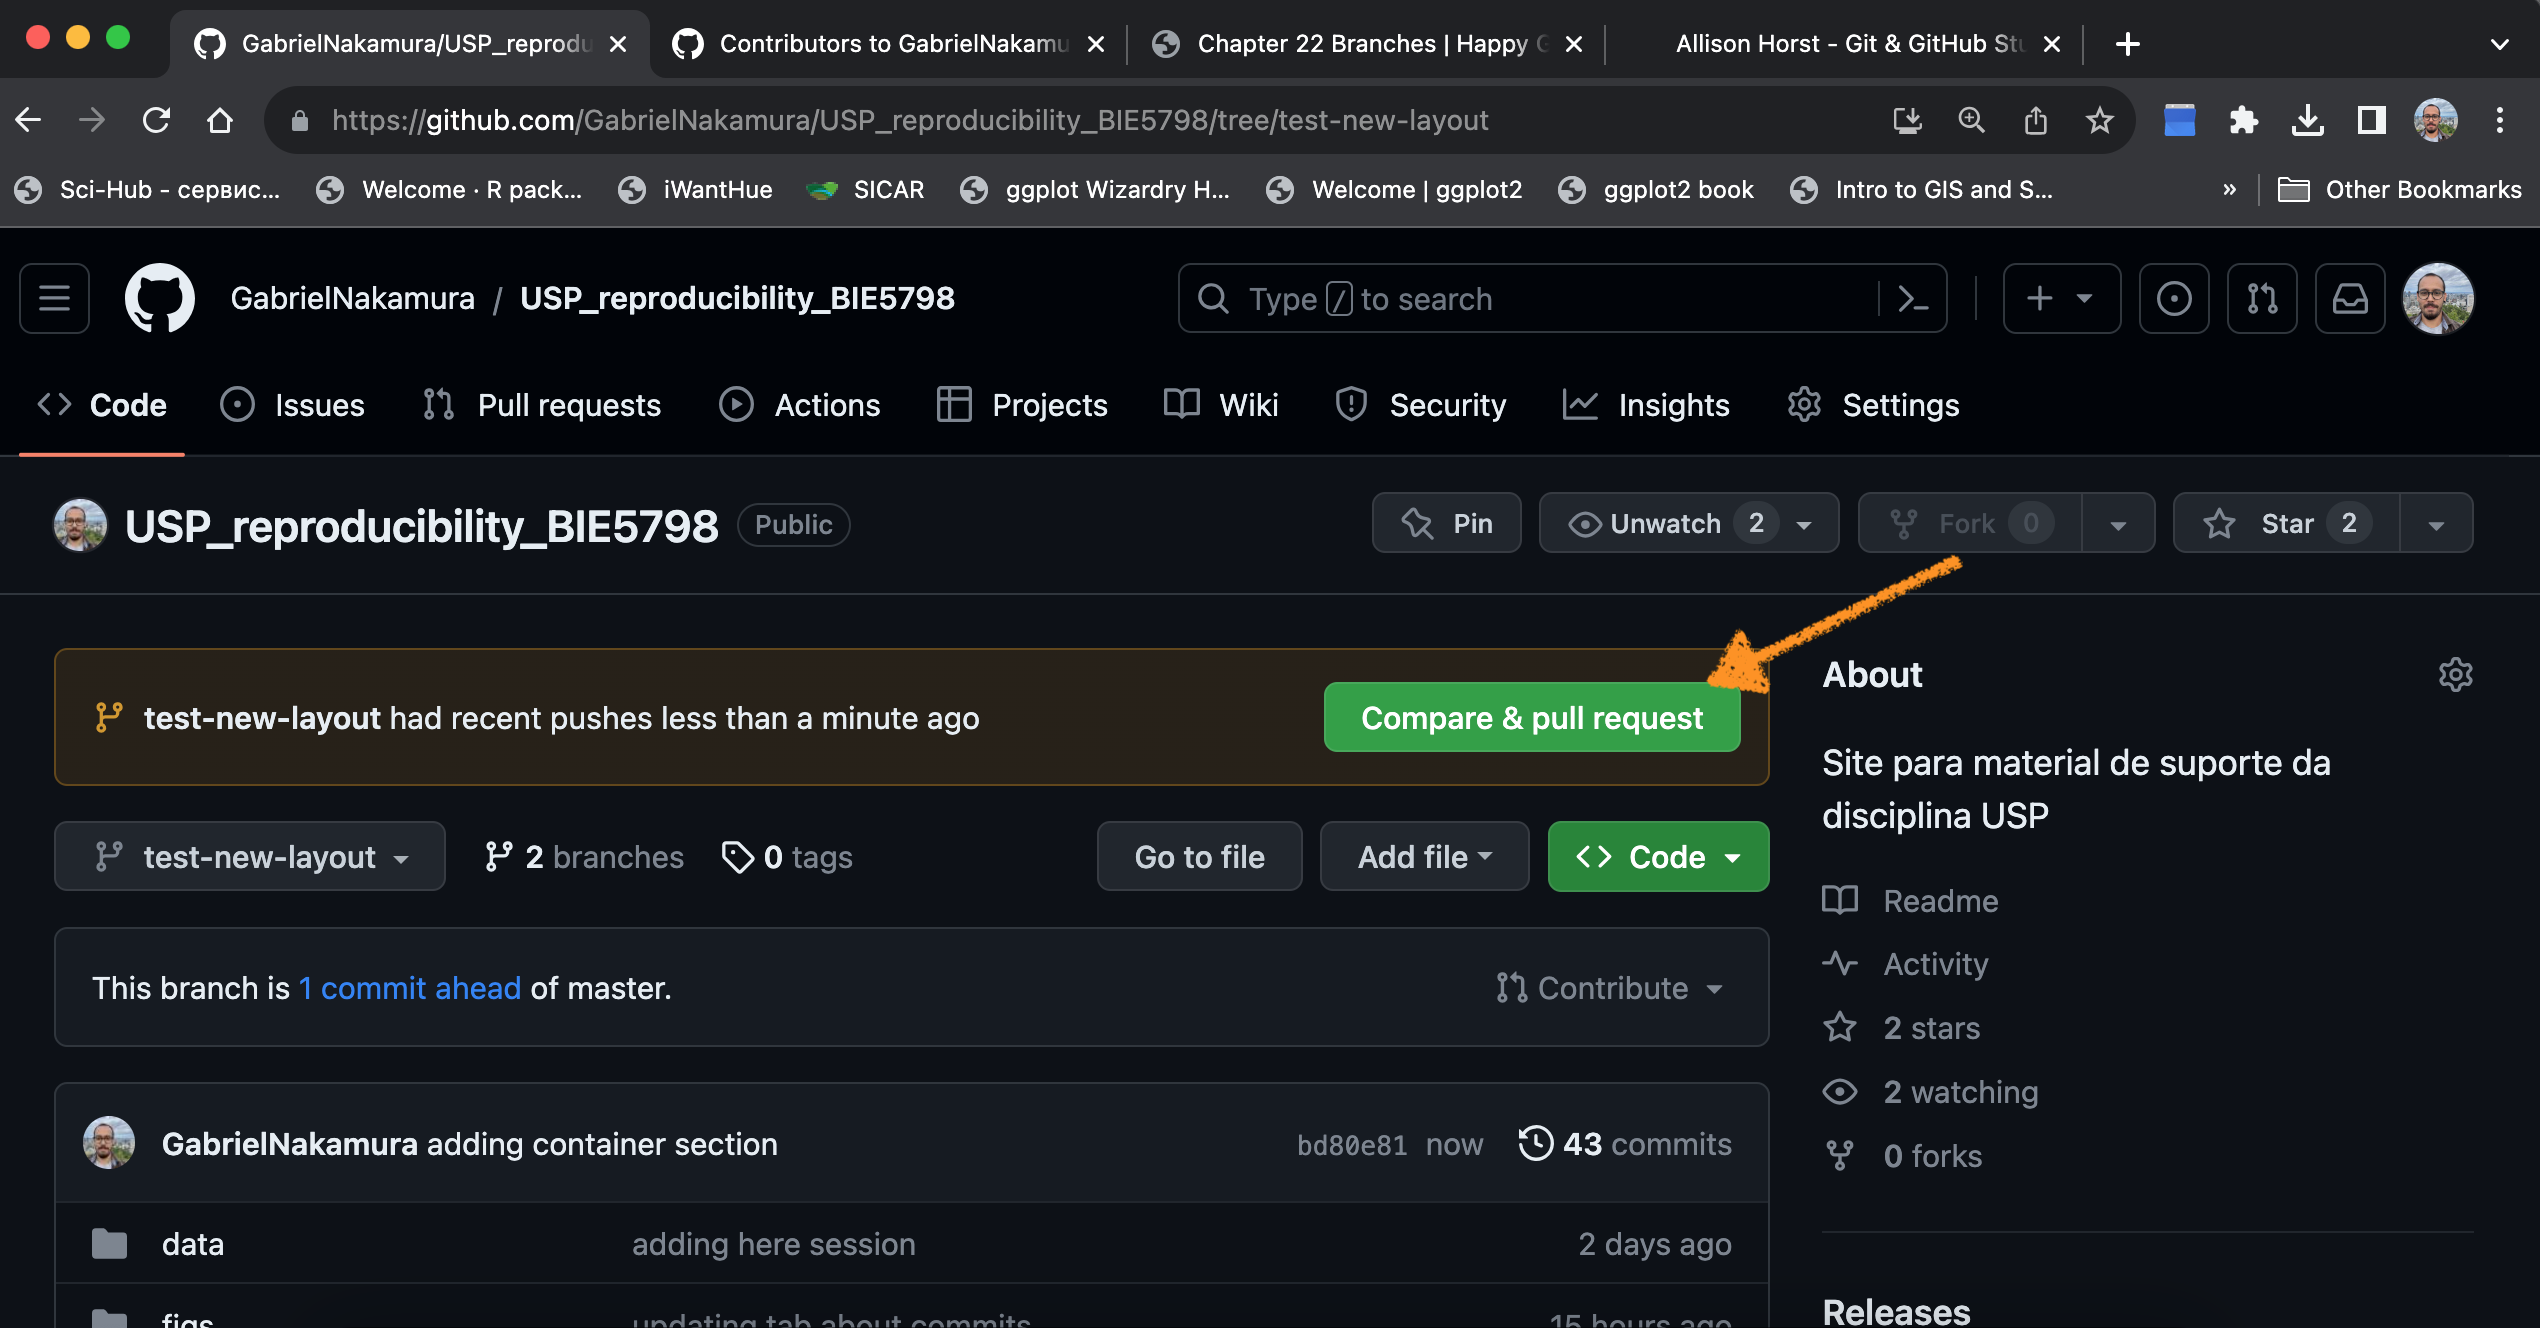Open the browser downloads icon
This screenshot has height=1328, width=2540.
2307,120
